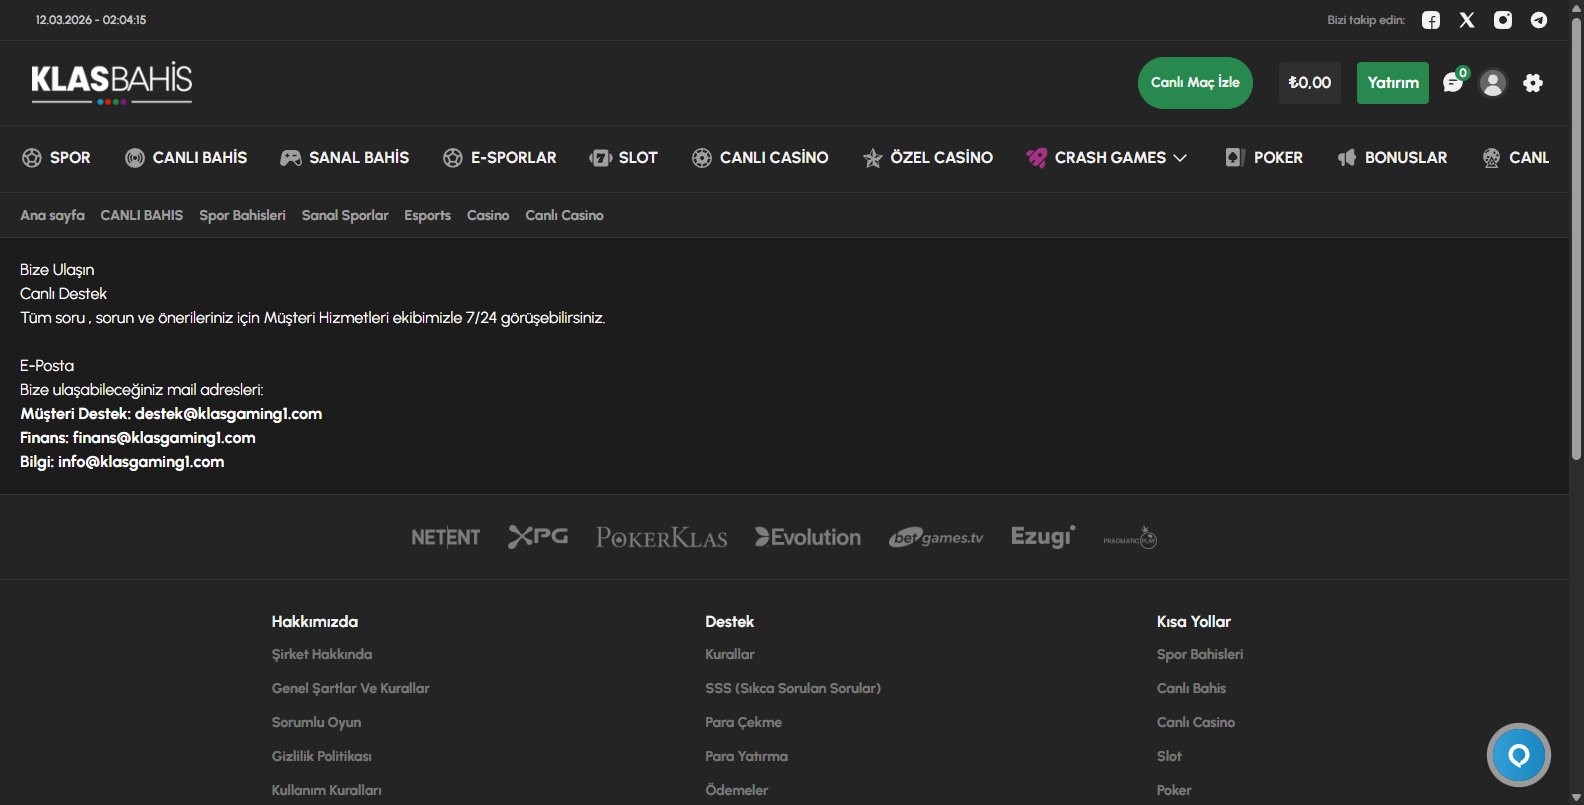Open the messages chat bubble icon
The height and width of the screenshot is (805, 1584).
tap(1453, 83)
